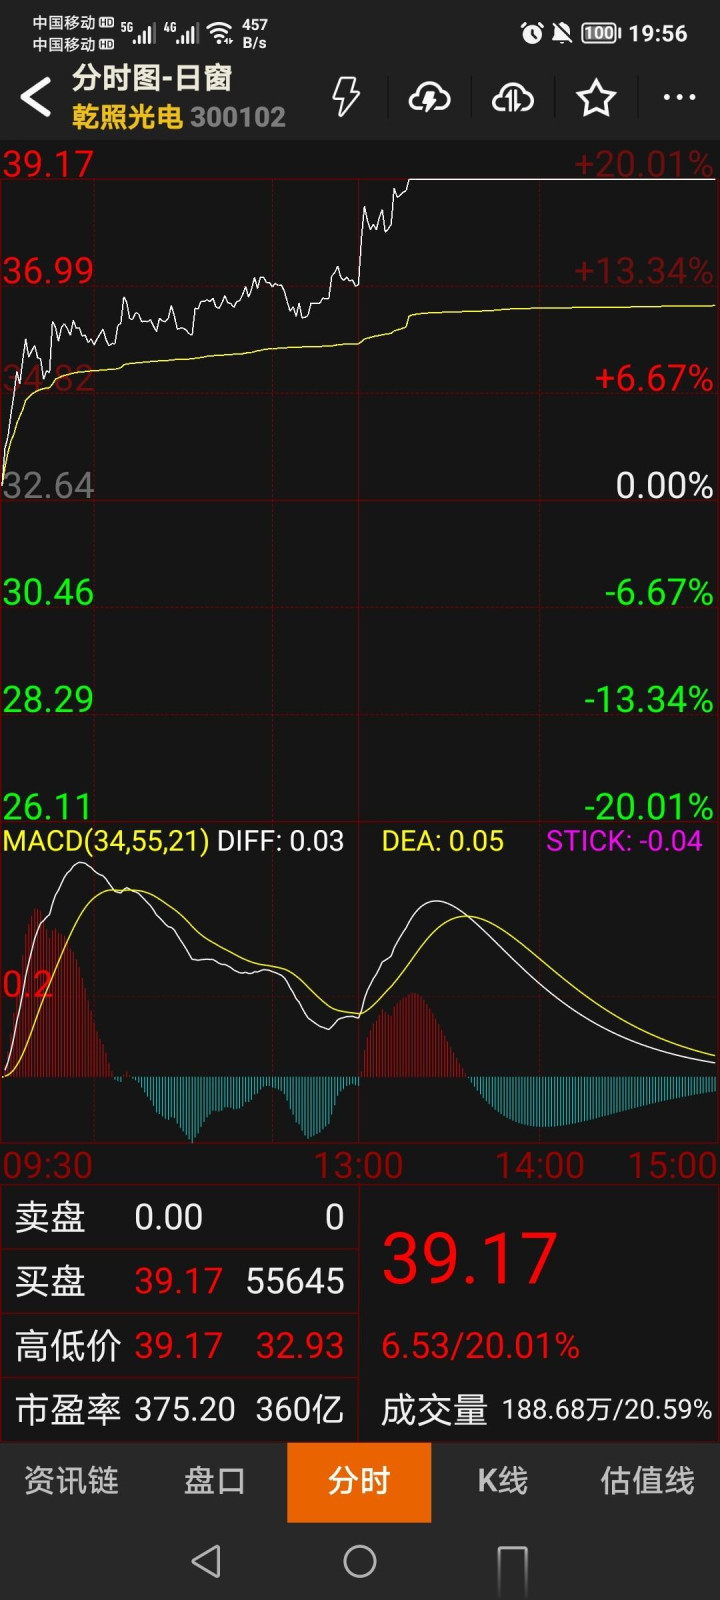Tap the -13.34% percentage label
This screenshot has width=720, height=1600.
coord(649,700)
